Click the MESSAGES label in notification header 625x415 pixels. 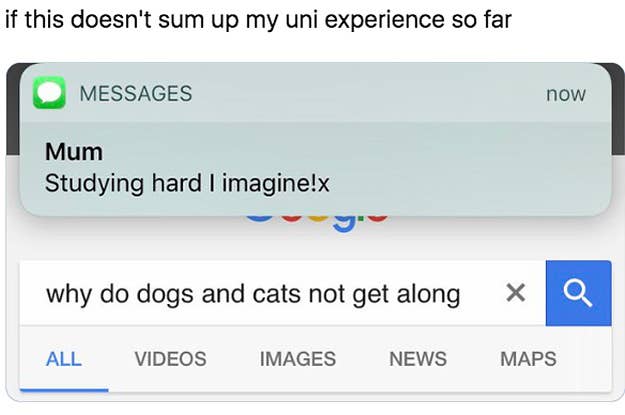tap(135, 94)
